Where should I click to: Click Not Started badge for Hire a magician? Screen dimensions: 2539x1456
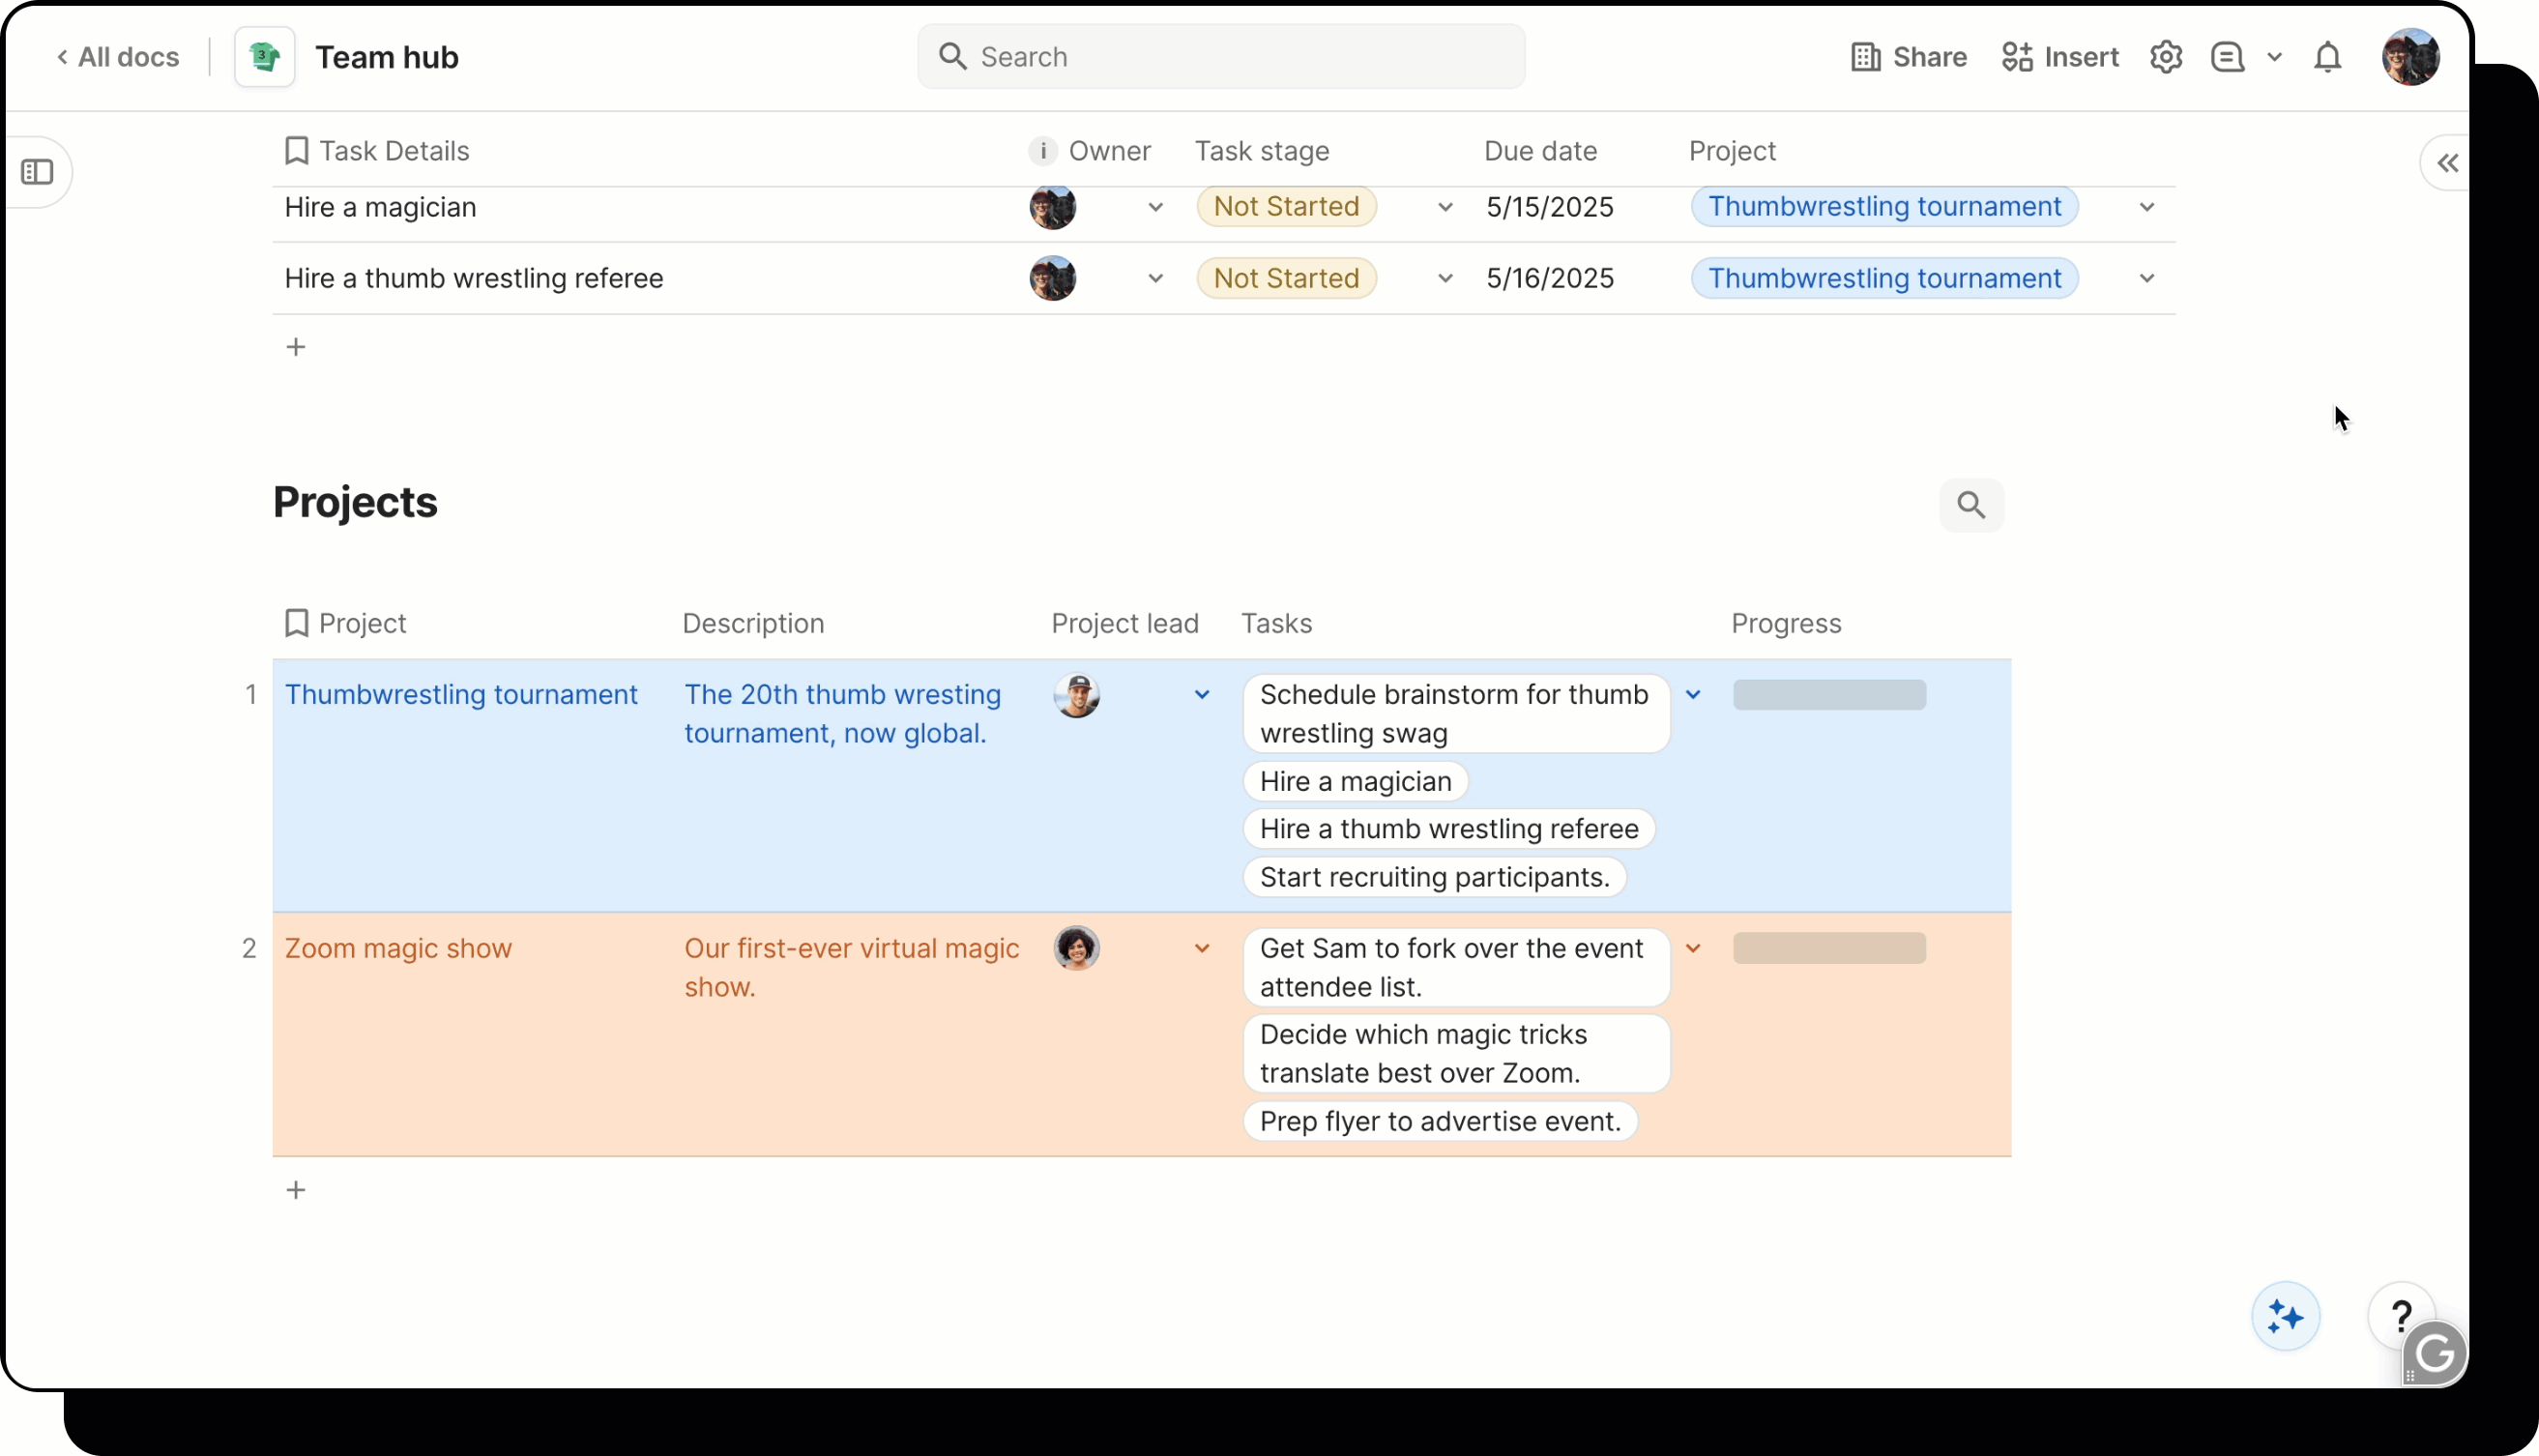pos(1286,206)
